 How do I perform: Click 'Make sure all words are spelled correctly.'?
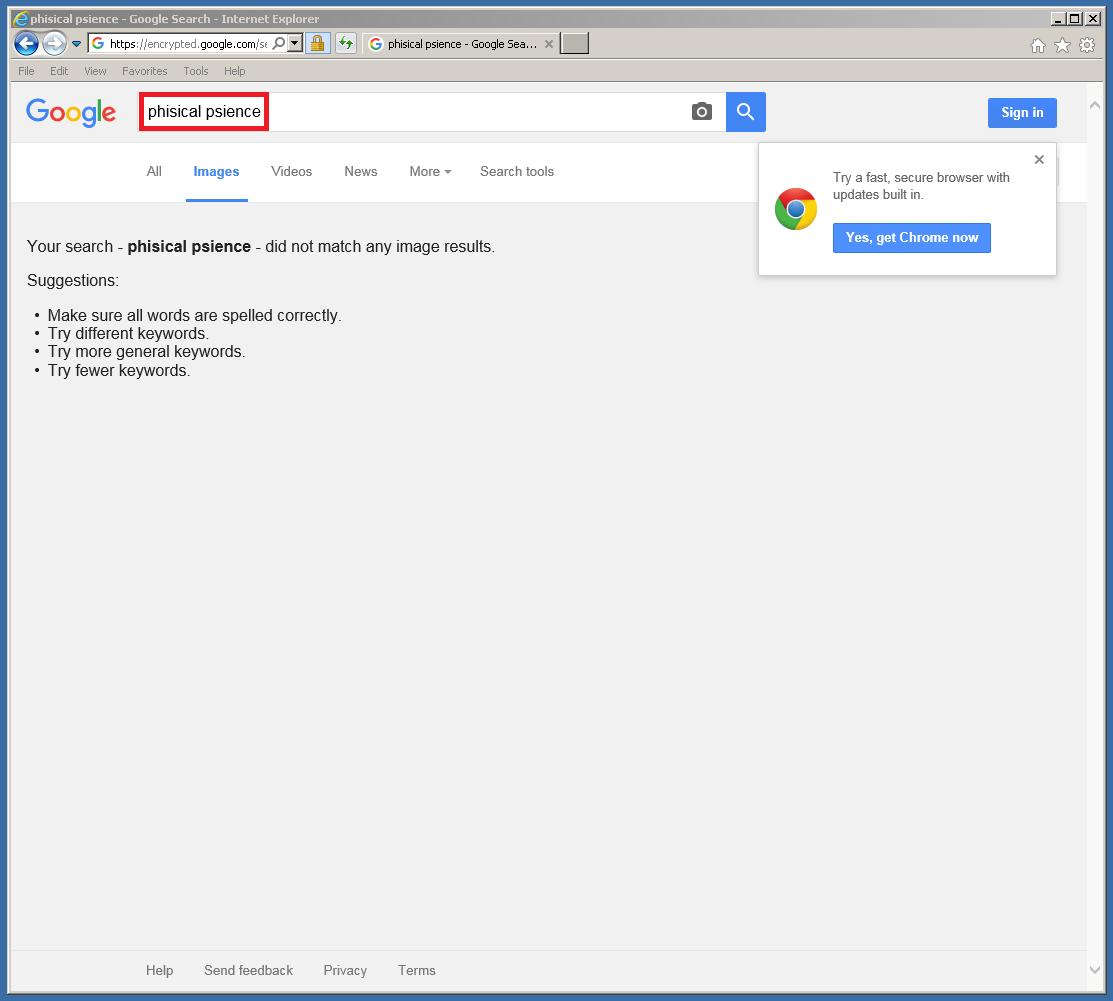[x=194, y=315]
